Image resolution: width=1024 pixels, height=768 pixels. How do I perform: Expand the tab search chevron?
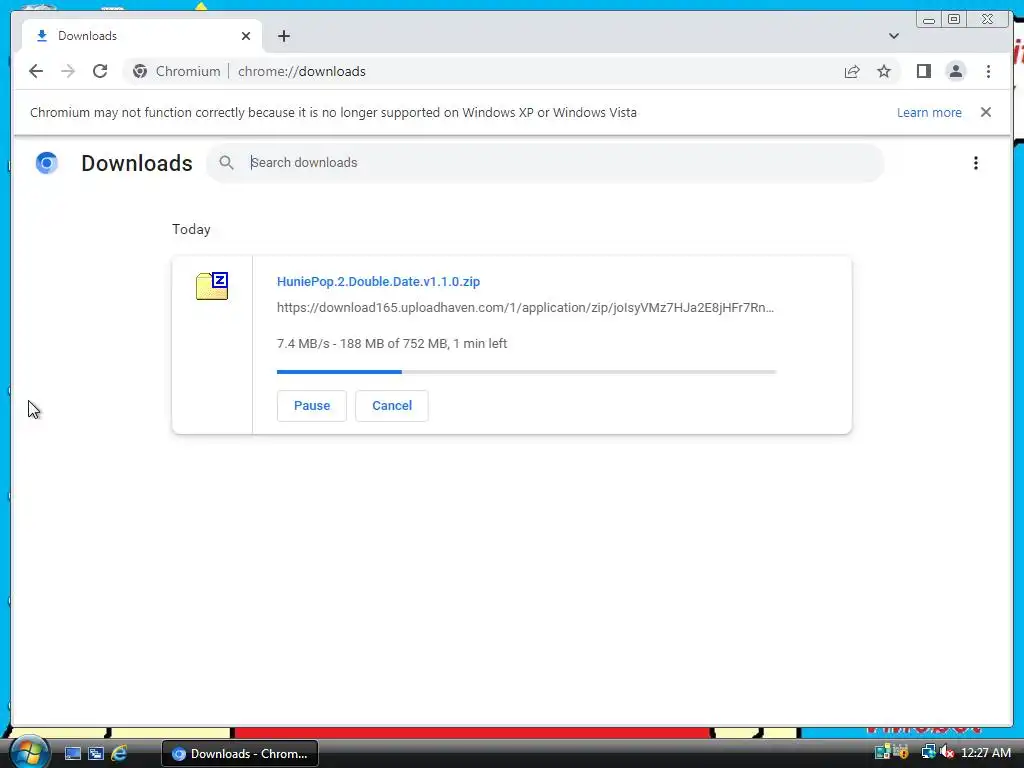coord(894,36)
